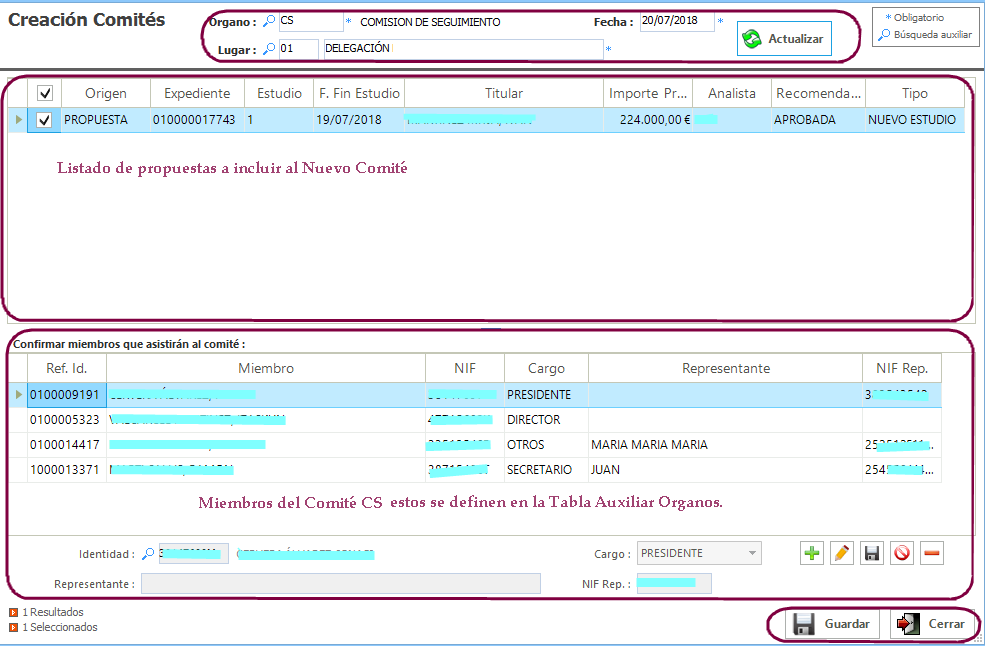The width and height of the screenshot is (985, 646).
Task: Sort members by the NIF column header
Action: tap(465, 368)
